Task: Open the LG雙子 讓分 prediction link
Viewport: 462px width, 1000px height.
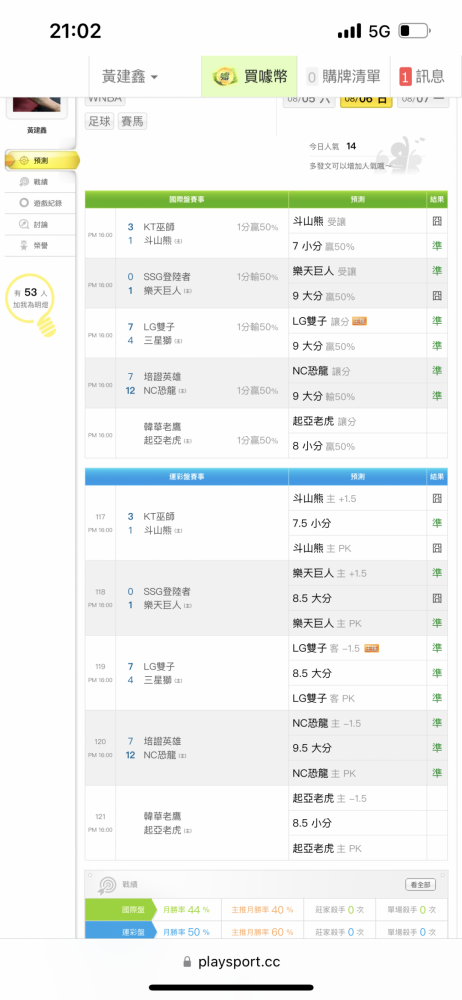Action: click(x=321, y=321)
